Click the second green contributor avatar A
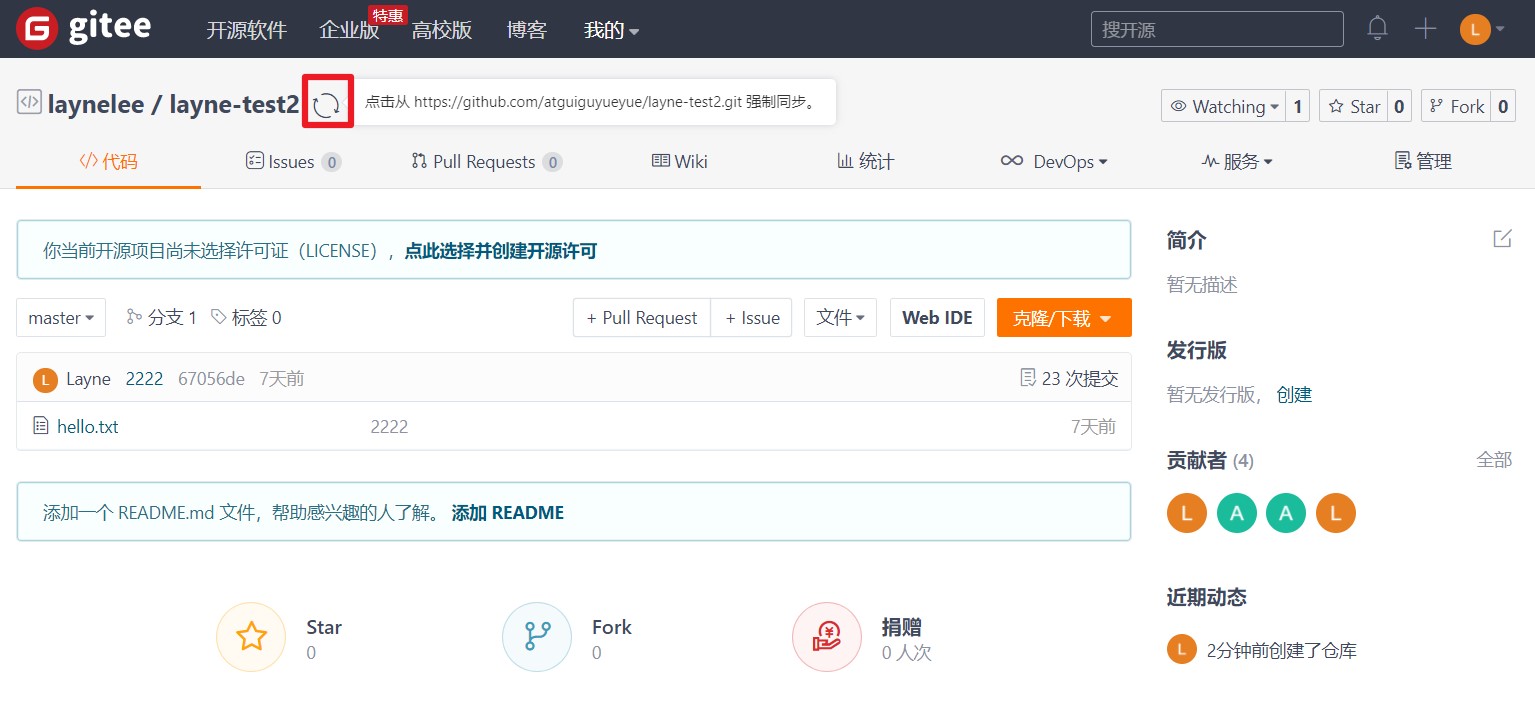The height and width of the screenshot is (705, 1535). click(x=1286, y=513)
